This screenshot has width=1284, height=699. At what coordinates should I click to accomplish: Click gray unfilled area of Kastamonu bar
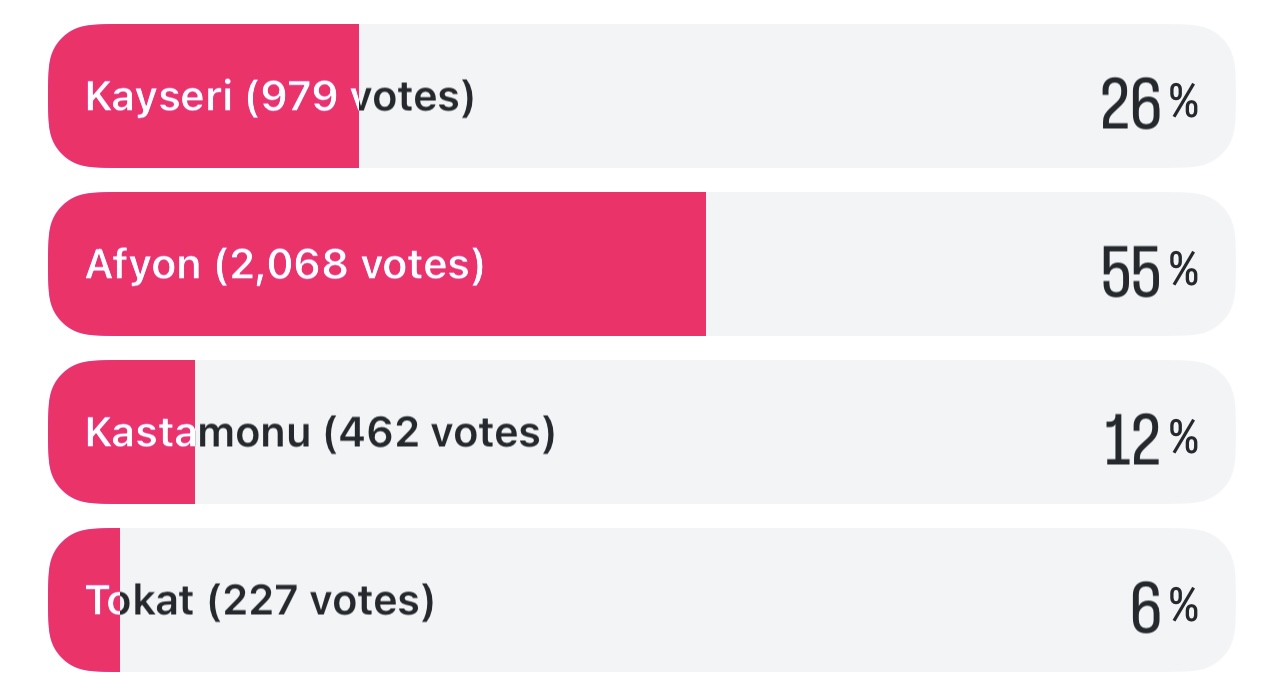[715, 432]
